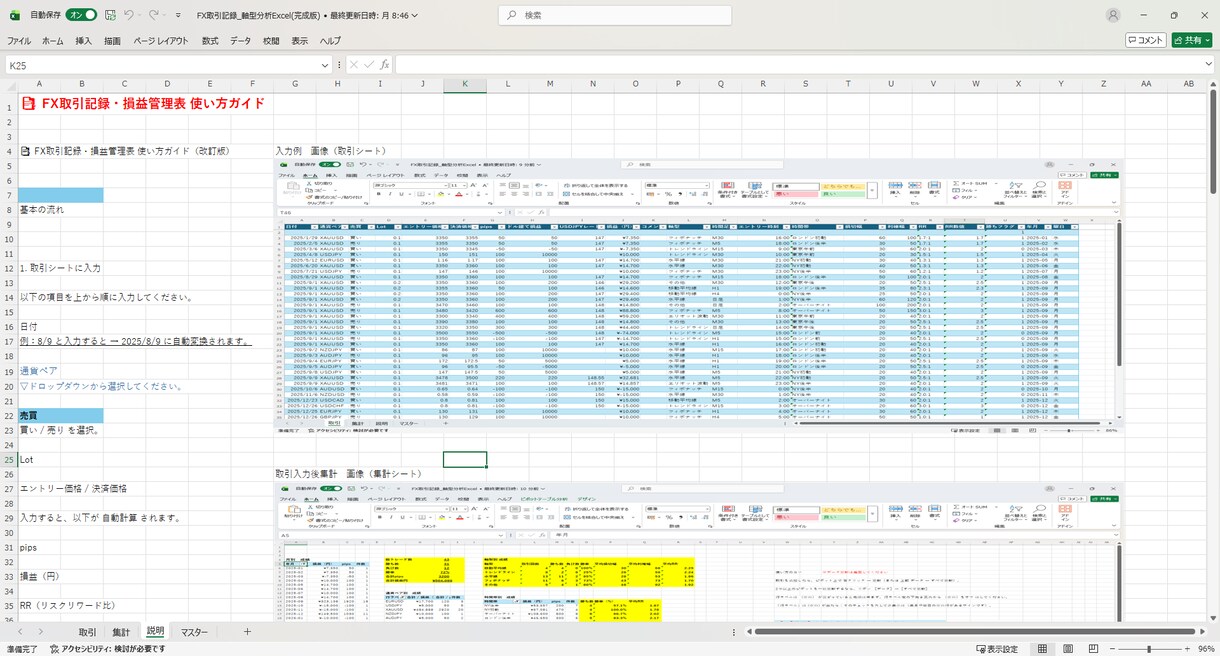Click the vertical scrollbar thumb
Screen dimensions: 1220x656
[x=1213, y=143]
